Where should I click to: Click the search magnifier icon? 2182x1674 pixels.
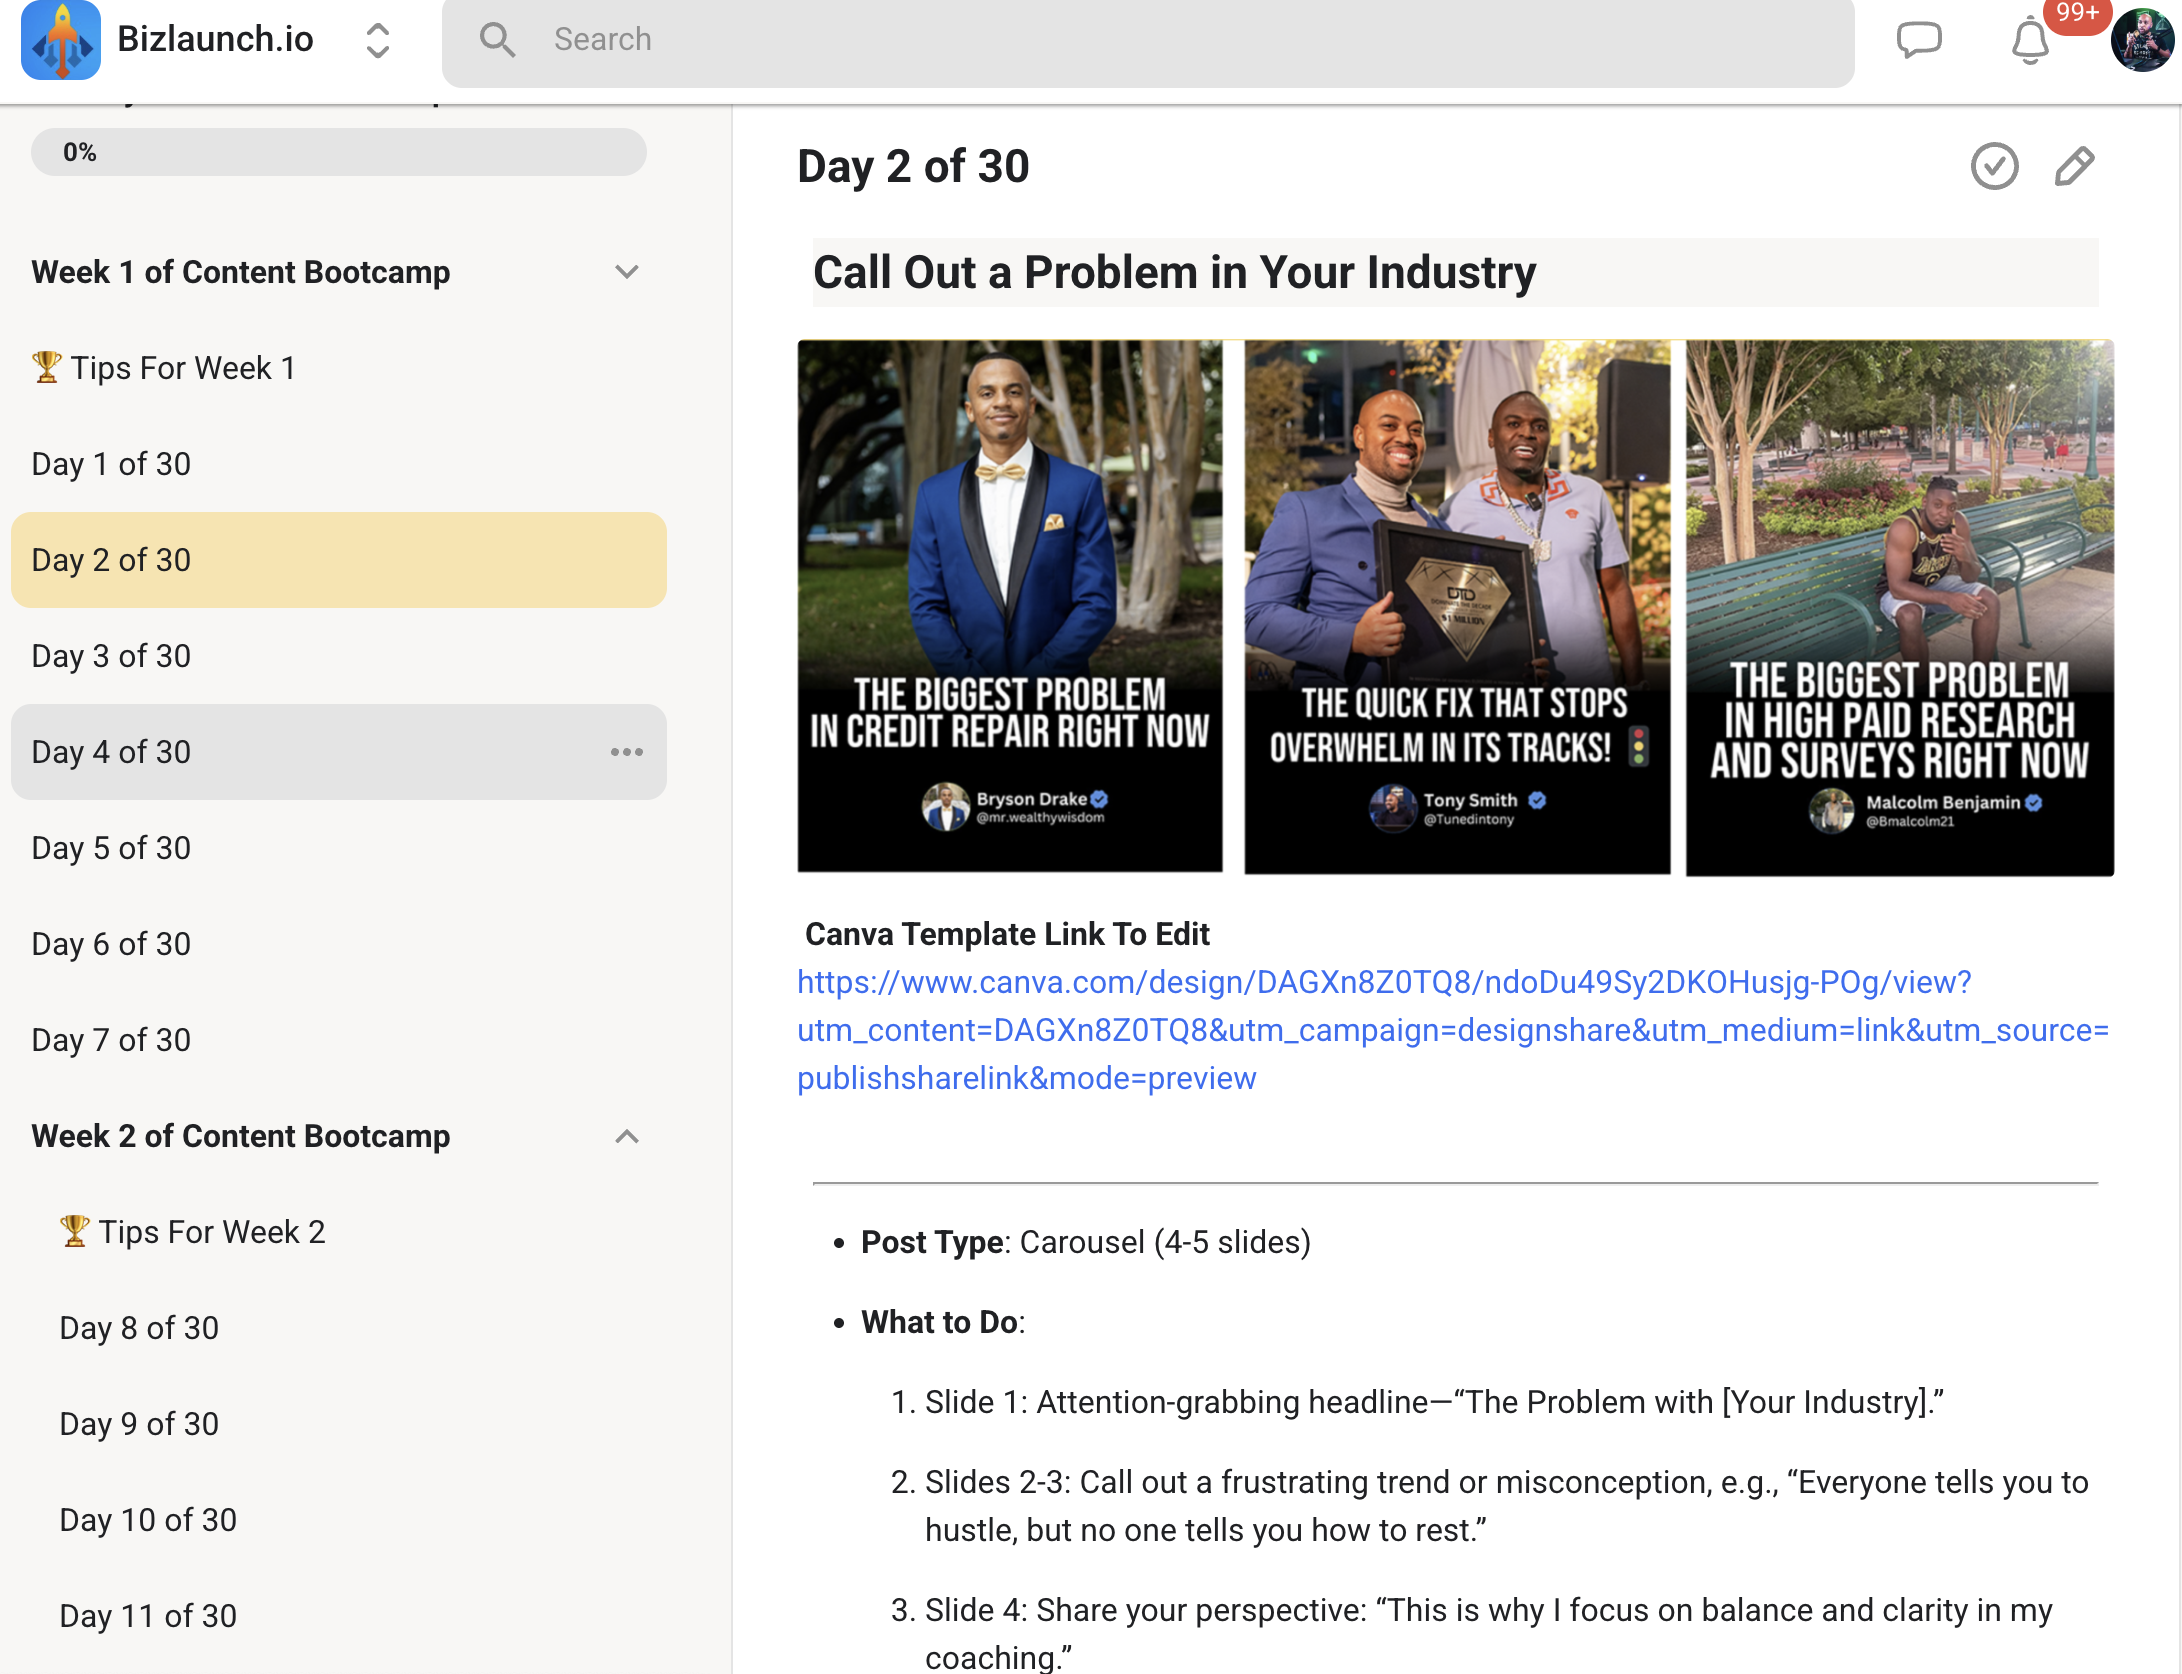click(497, 40)
